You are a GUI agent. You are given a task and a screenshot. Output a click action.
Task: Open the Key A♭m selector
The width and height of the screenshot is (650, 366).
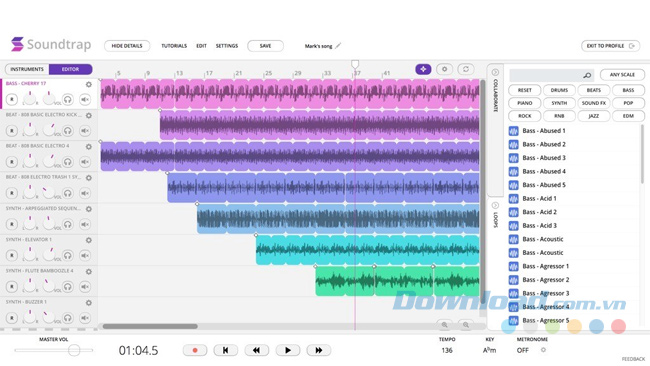490,350
